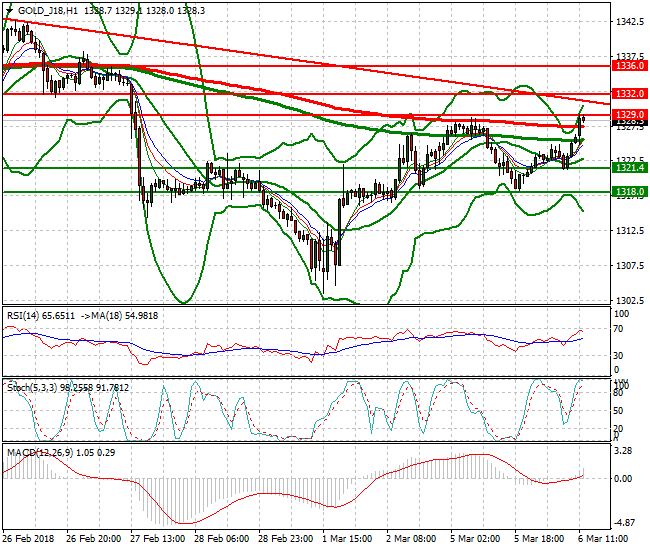Click the 1307.5 price scale value
650x550 pixels.
[x=630, y=265]
